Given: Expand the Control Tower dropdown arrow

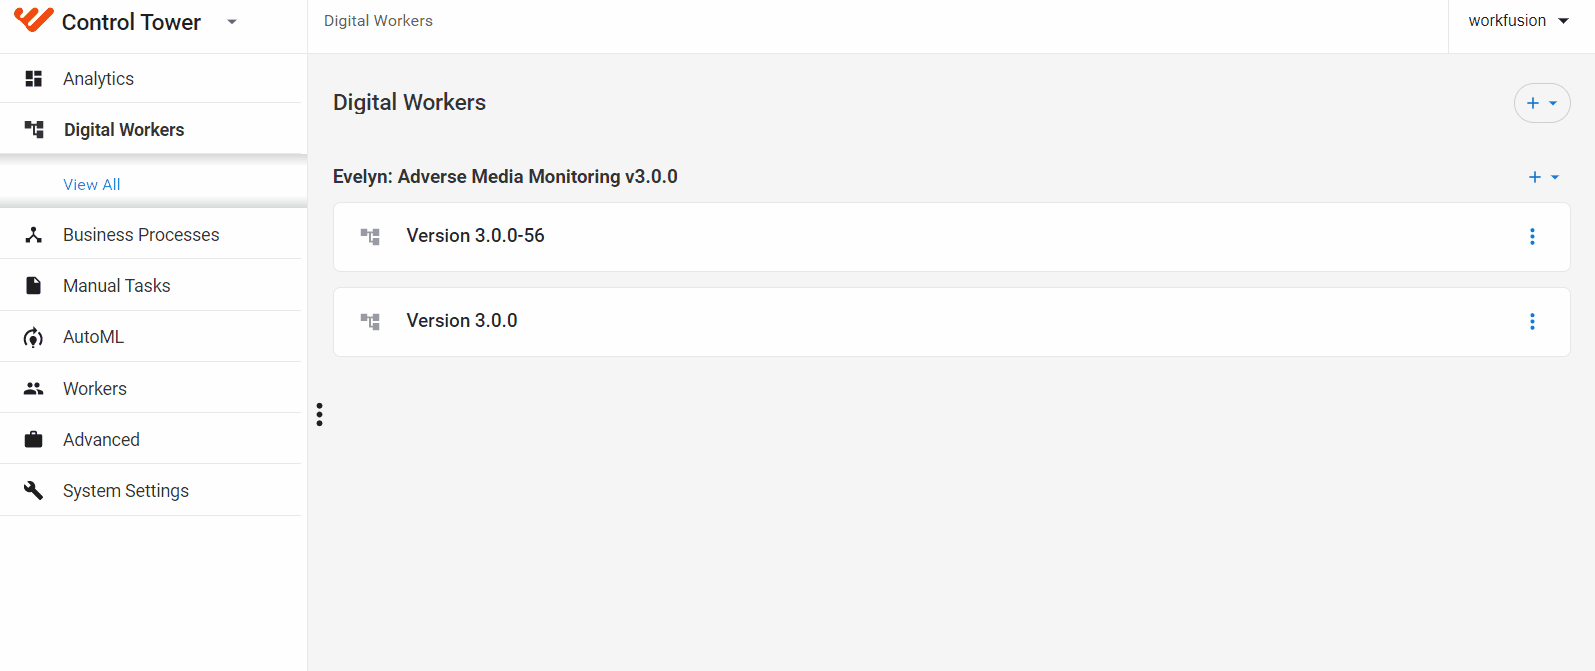Looking at the screenshot, I should 232,21.
